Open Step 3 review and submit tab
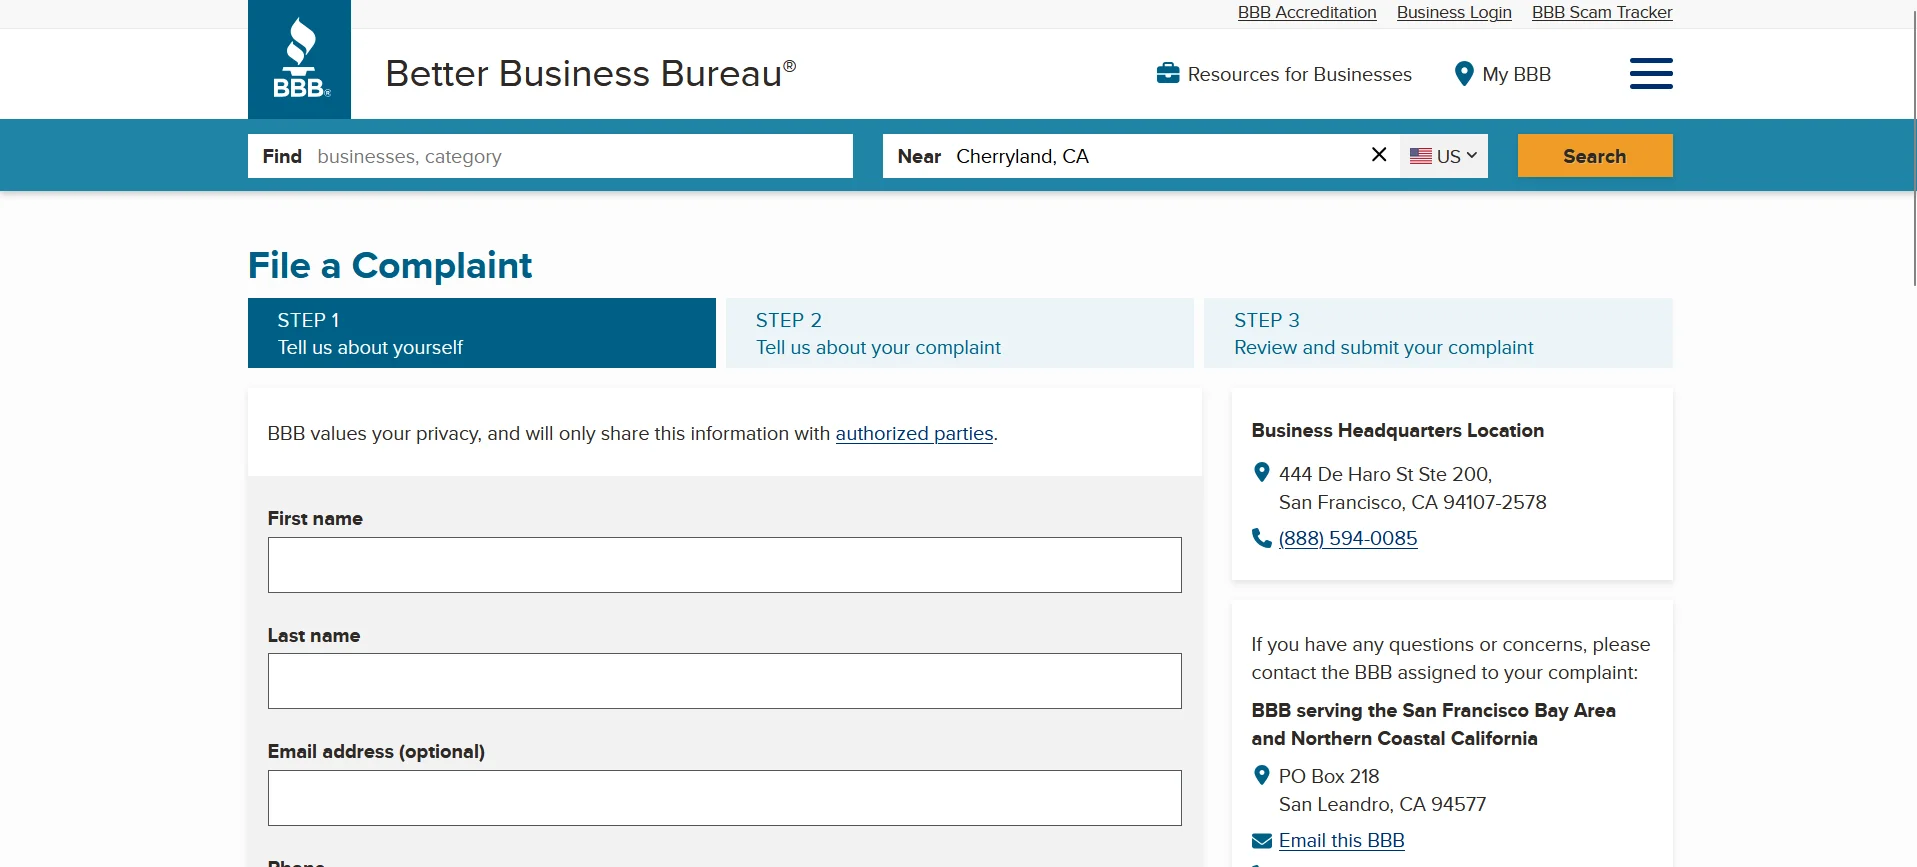Image resolution: width=1917 pixels, height=867 pixels. [1437, 333]
